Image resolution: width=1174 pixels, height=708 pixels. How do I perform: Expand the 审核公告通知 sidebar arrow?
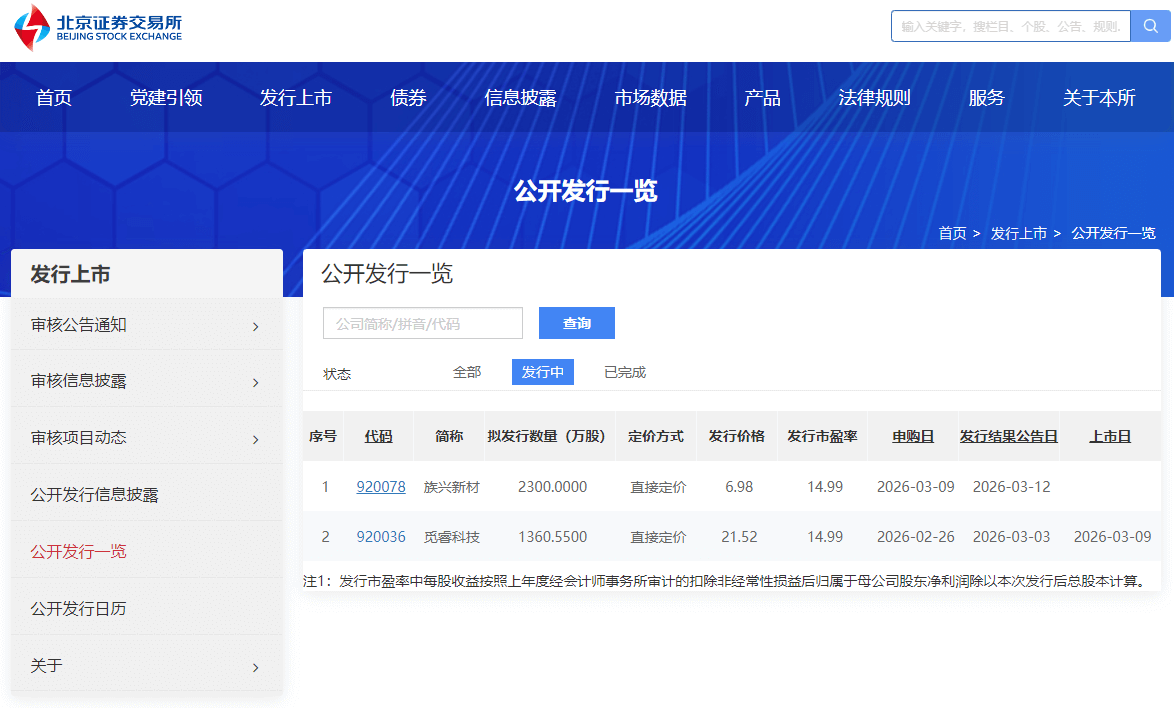tap(256, 326)
